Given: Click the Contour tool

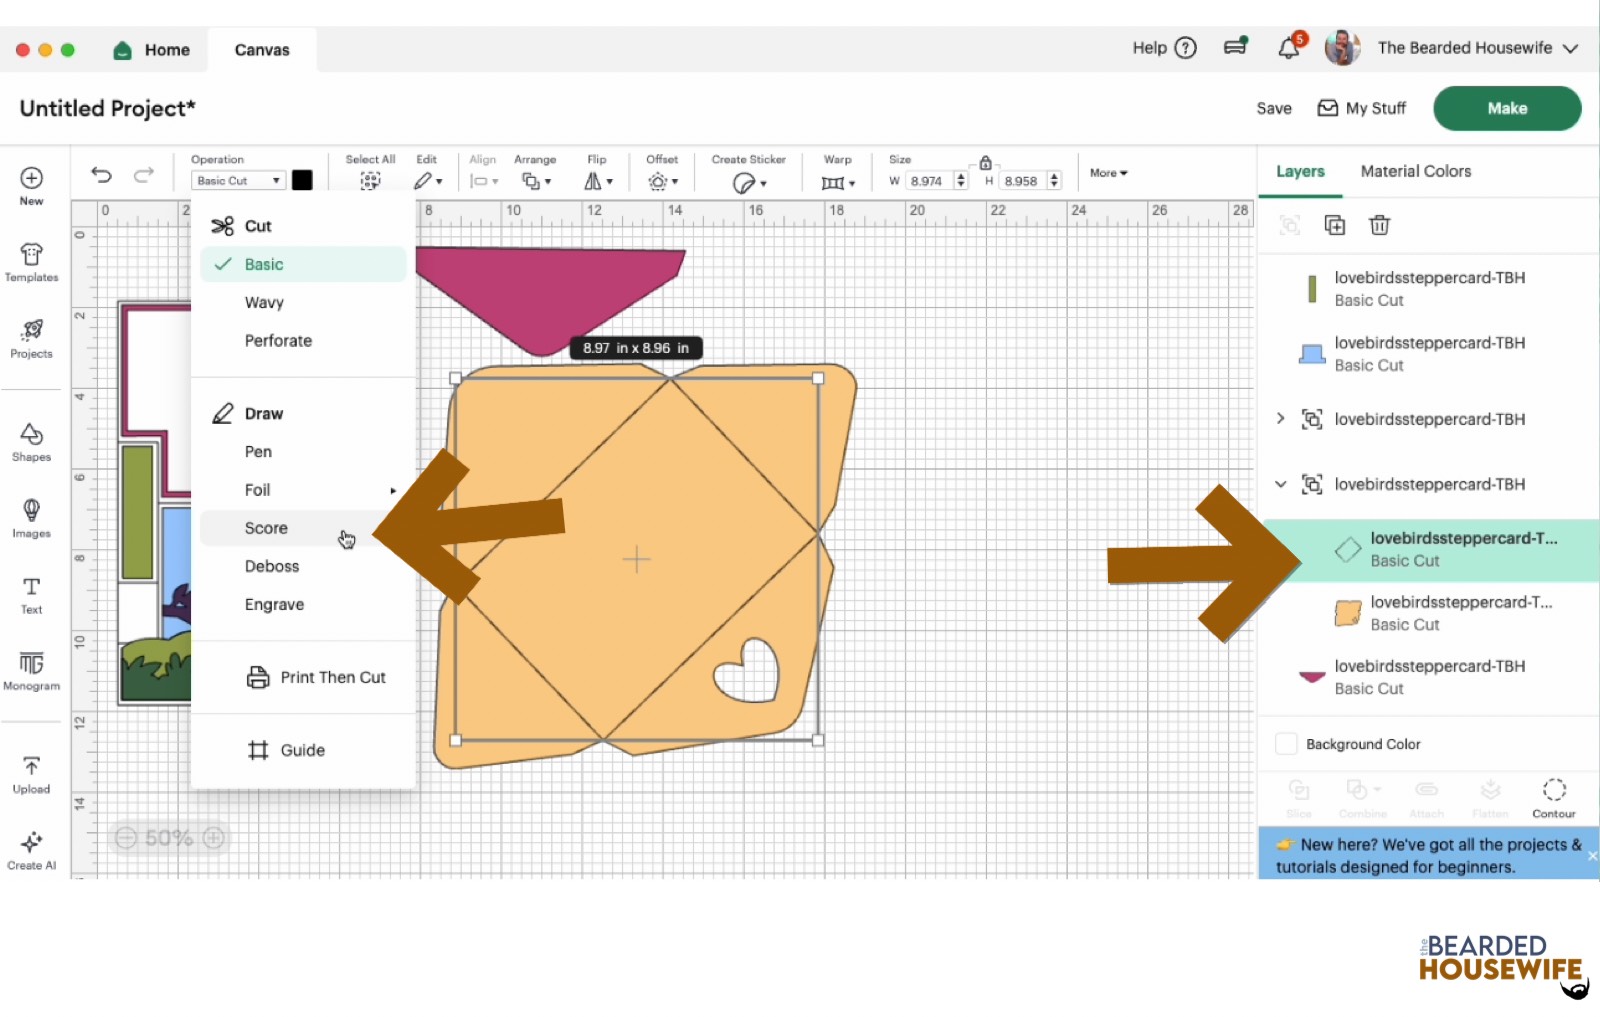Looking at the screenshot, I should pos(1553,797).
